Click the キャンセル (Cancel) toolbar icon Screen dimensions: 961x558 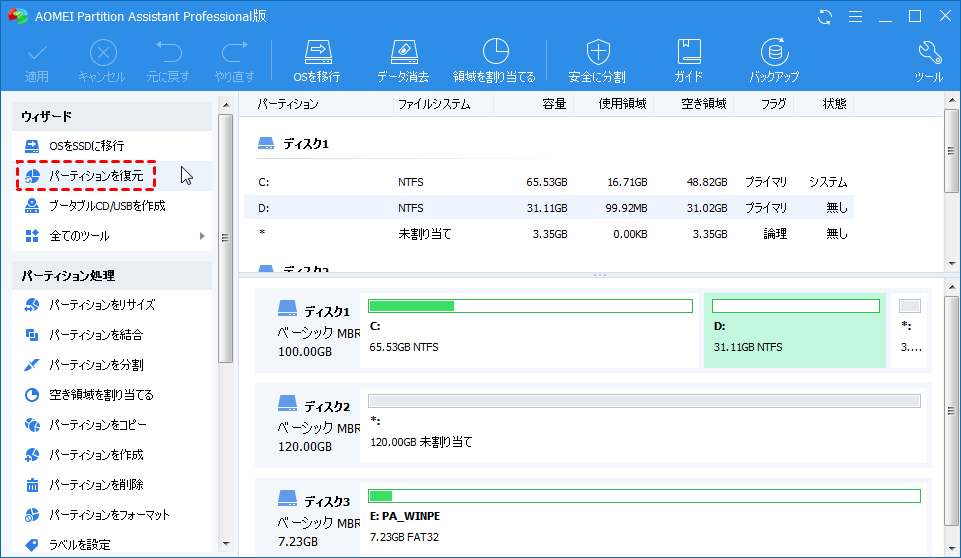[102, 61]
